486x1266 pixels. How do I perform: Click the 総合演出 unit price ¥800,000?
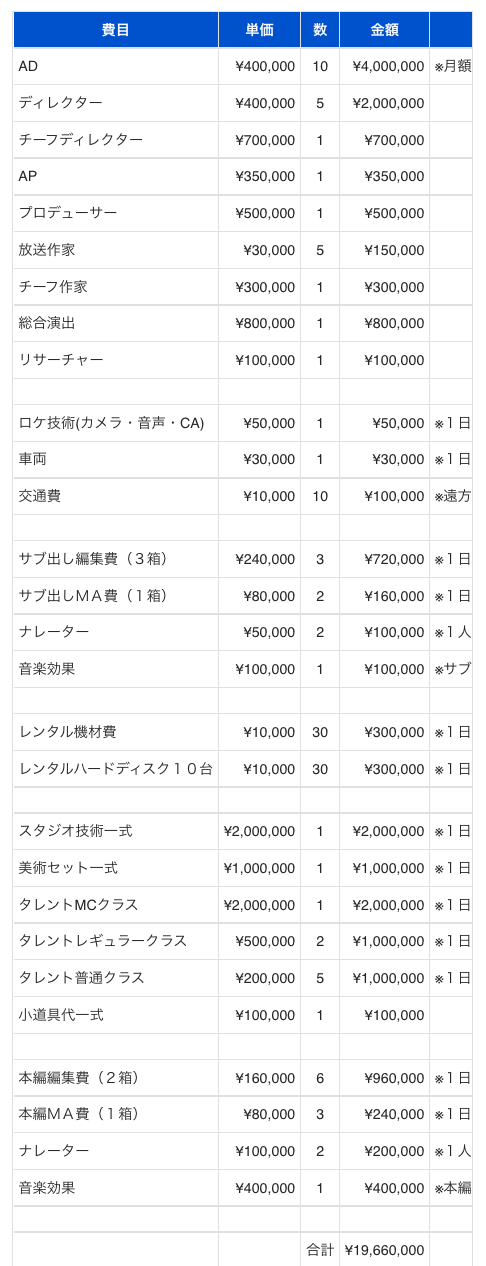(x=260, y=323)
